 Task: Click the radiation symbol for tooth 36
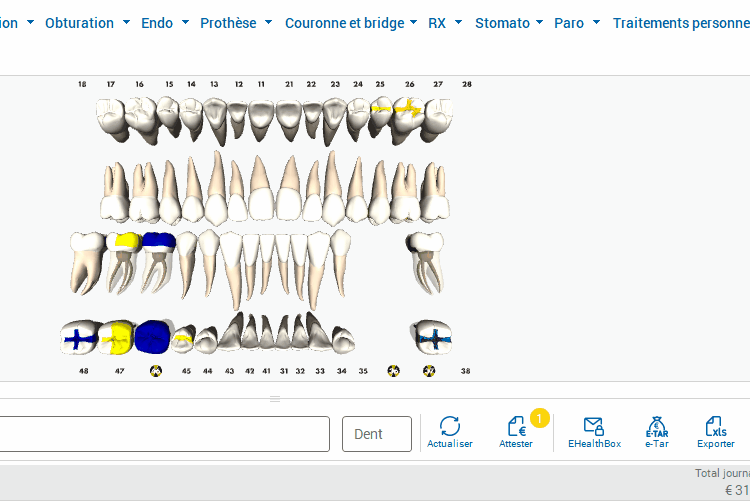[x=393, y=371]
